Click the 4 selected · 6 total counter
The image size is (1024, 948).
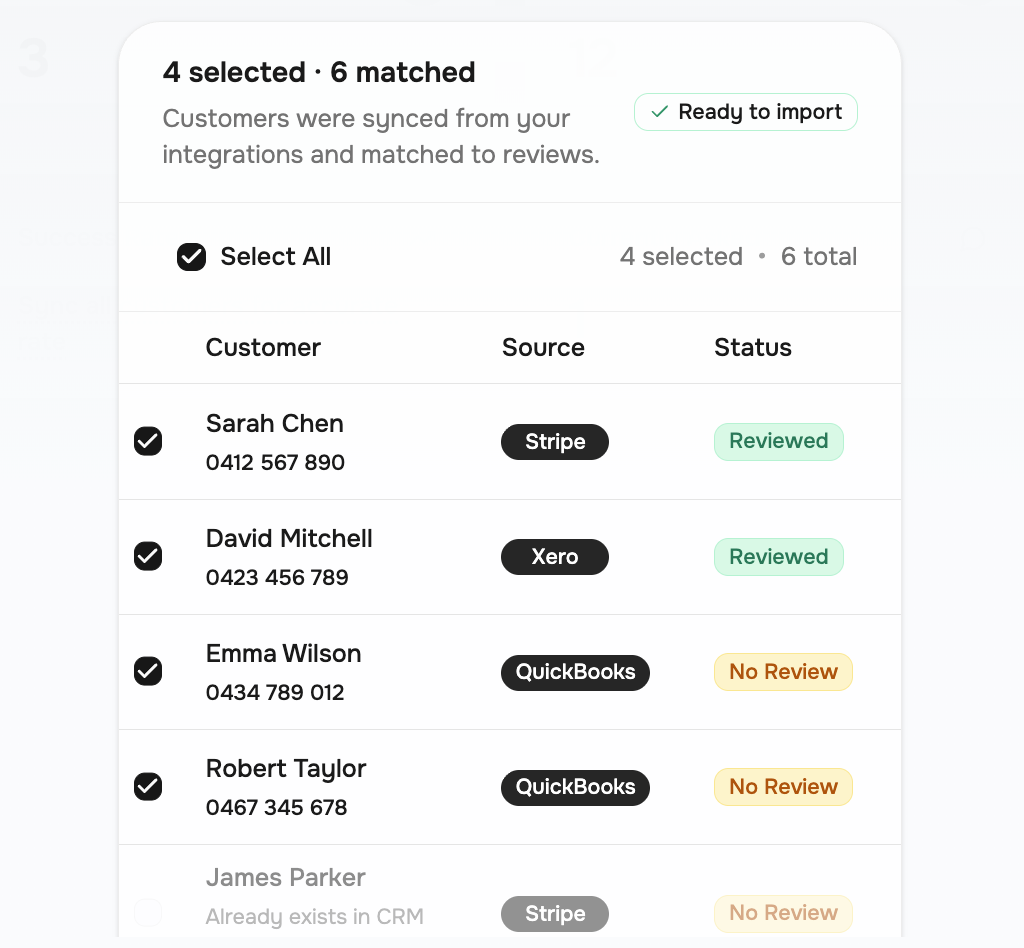click(738, 257)
